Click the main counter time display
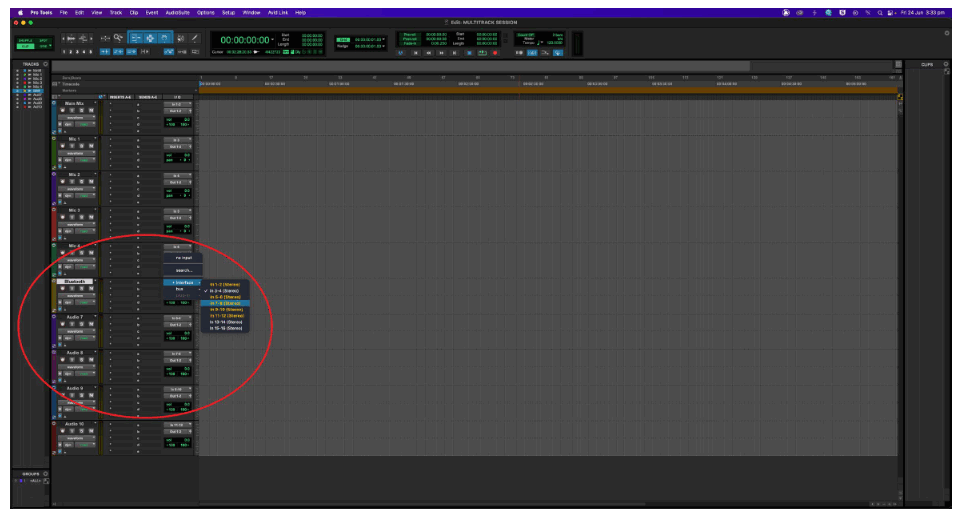The width and height of the screenshot is (958, 518). [x=244, y=40]
